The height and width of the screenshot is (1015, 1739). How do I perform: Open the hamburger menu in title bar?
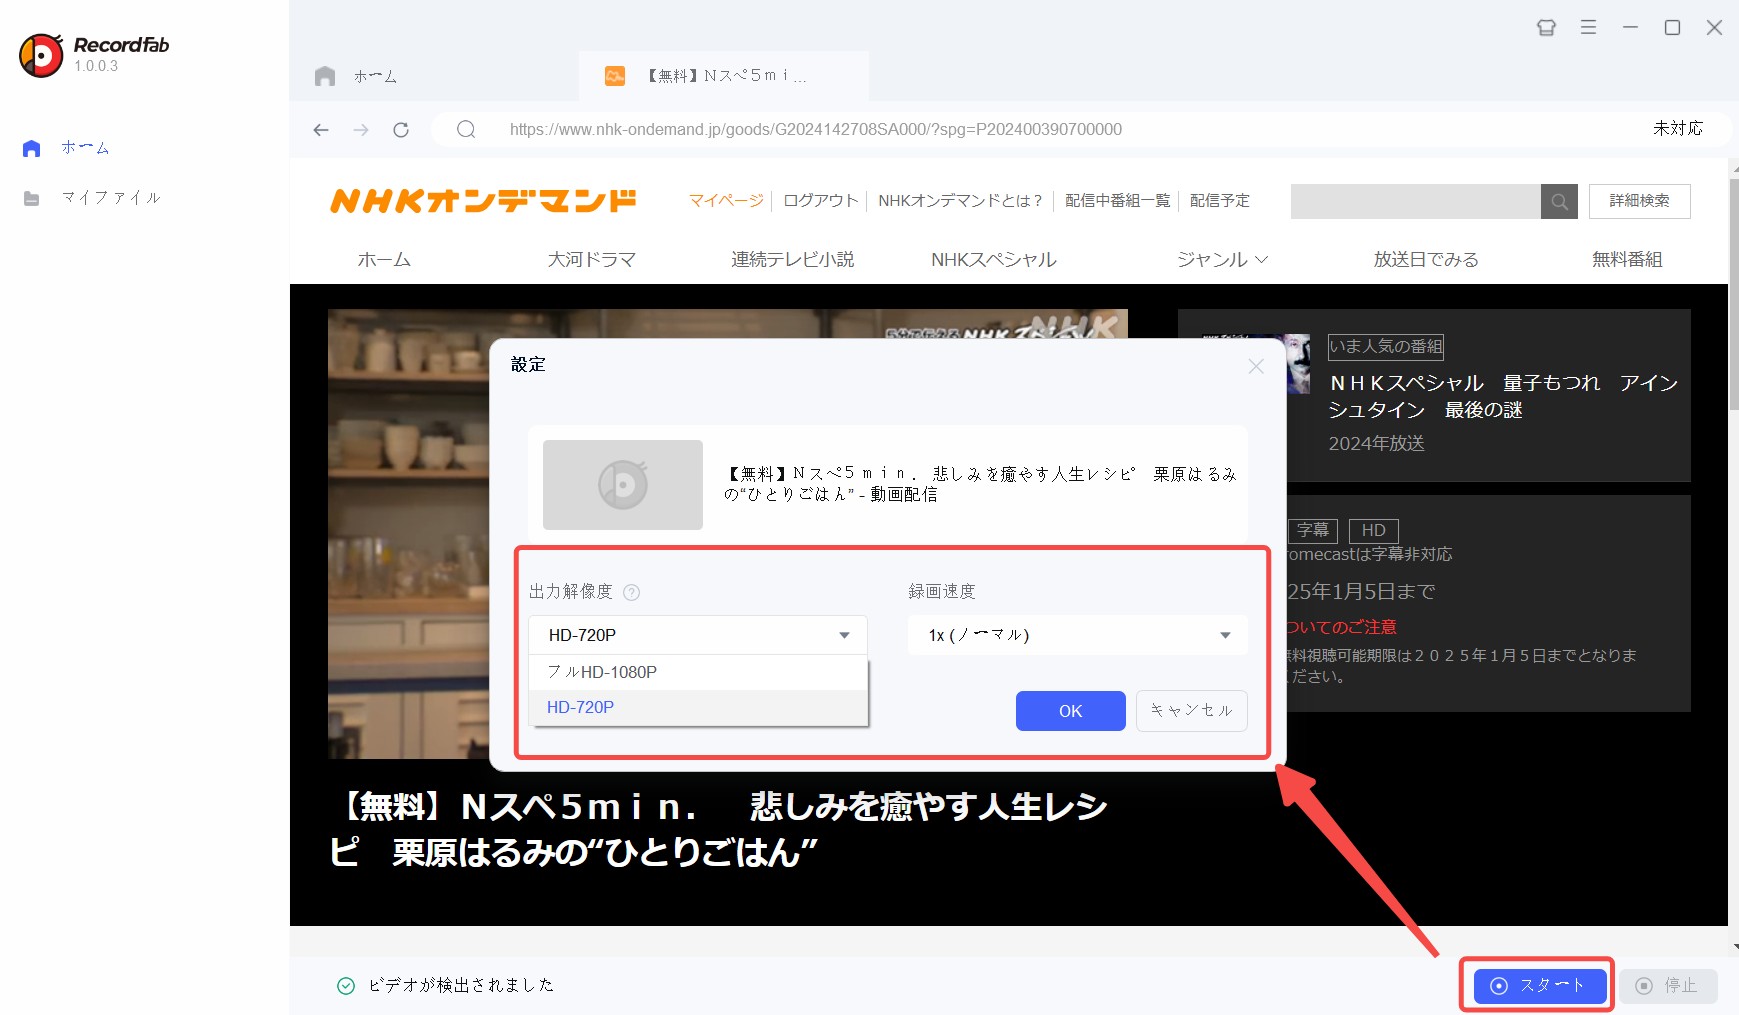1588,28
